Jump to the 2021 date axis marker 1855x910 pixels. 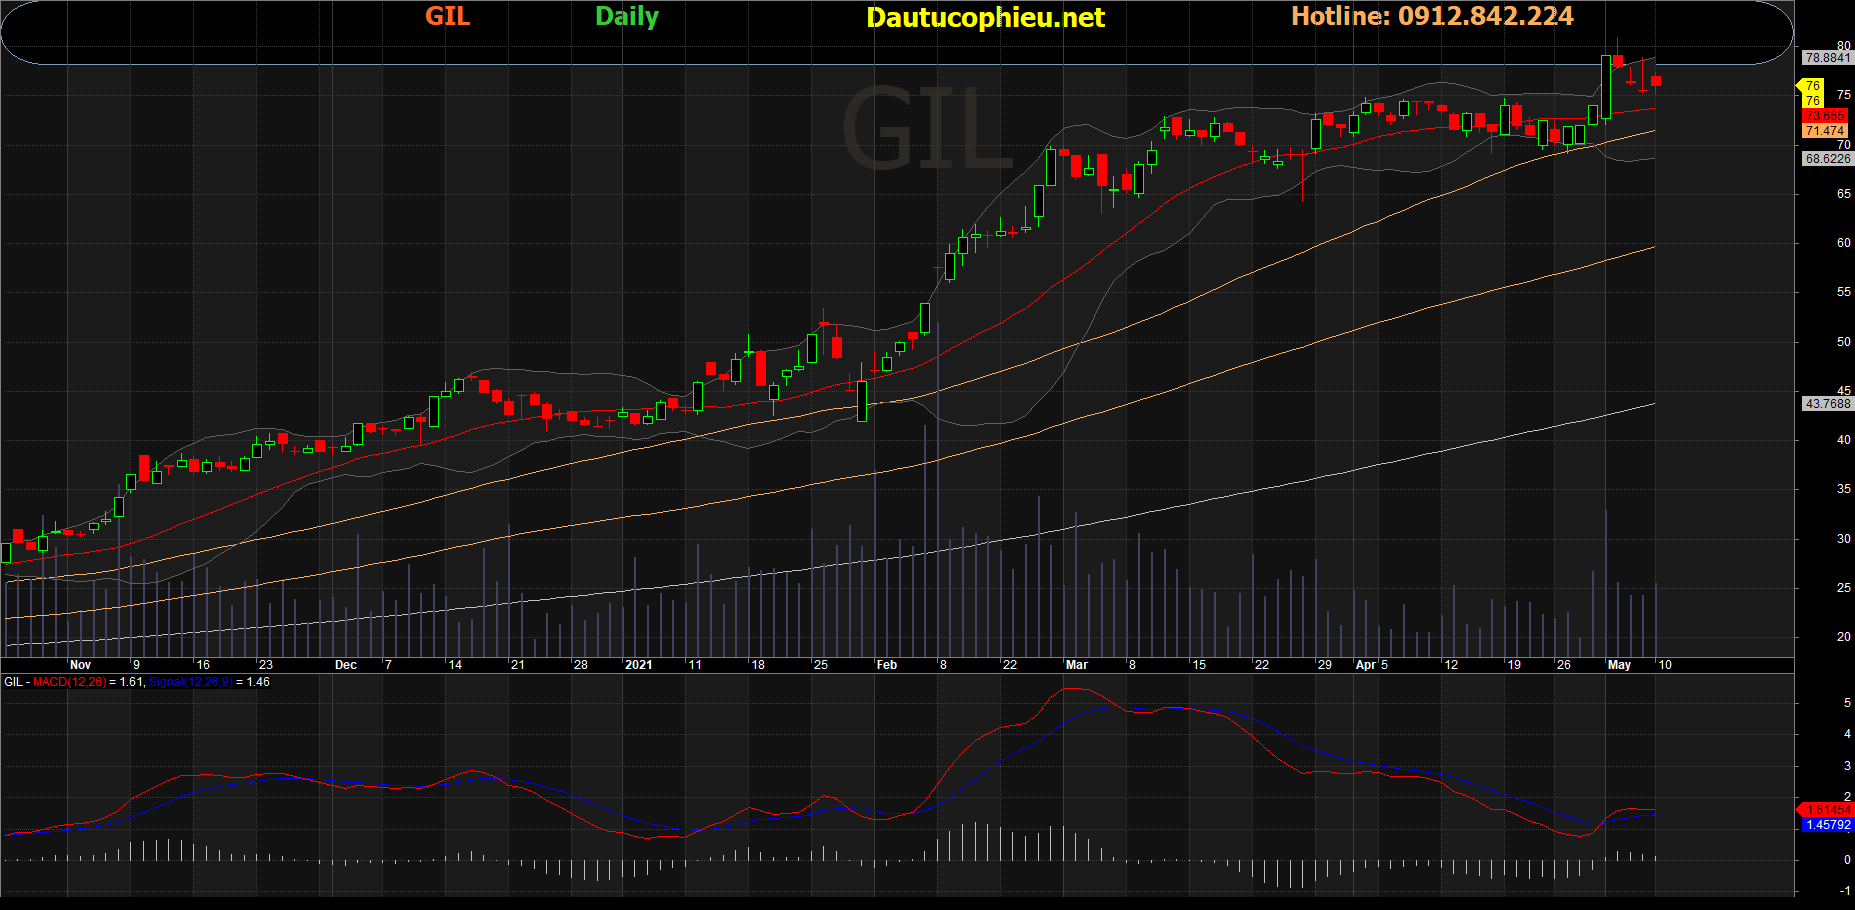(638, 665)
